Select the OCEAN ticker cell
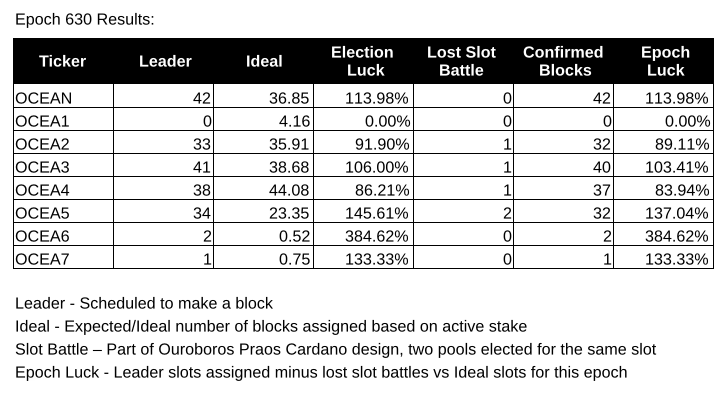 click(63, 96)
